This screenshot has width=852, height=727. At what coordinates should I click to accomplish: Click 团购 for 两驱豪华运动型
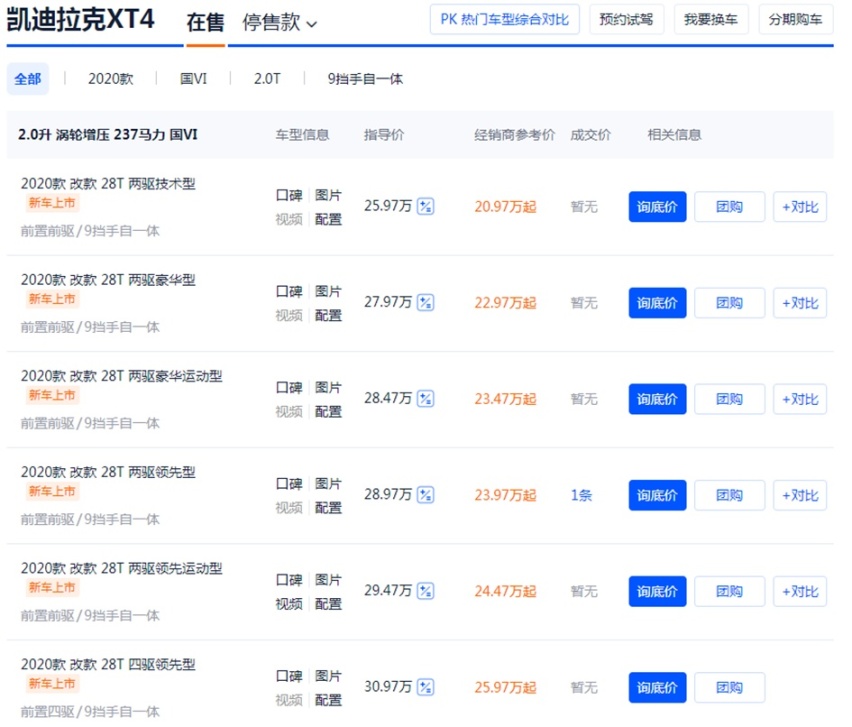729,399
